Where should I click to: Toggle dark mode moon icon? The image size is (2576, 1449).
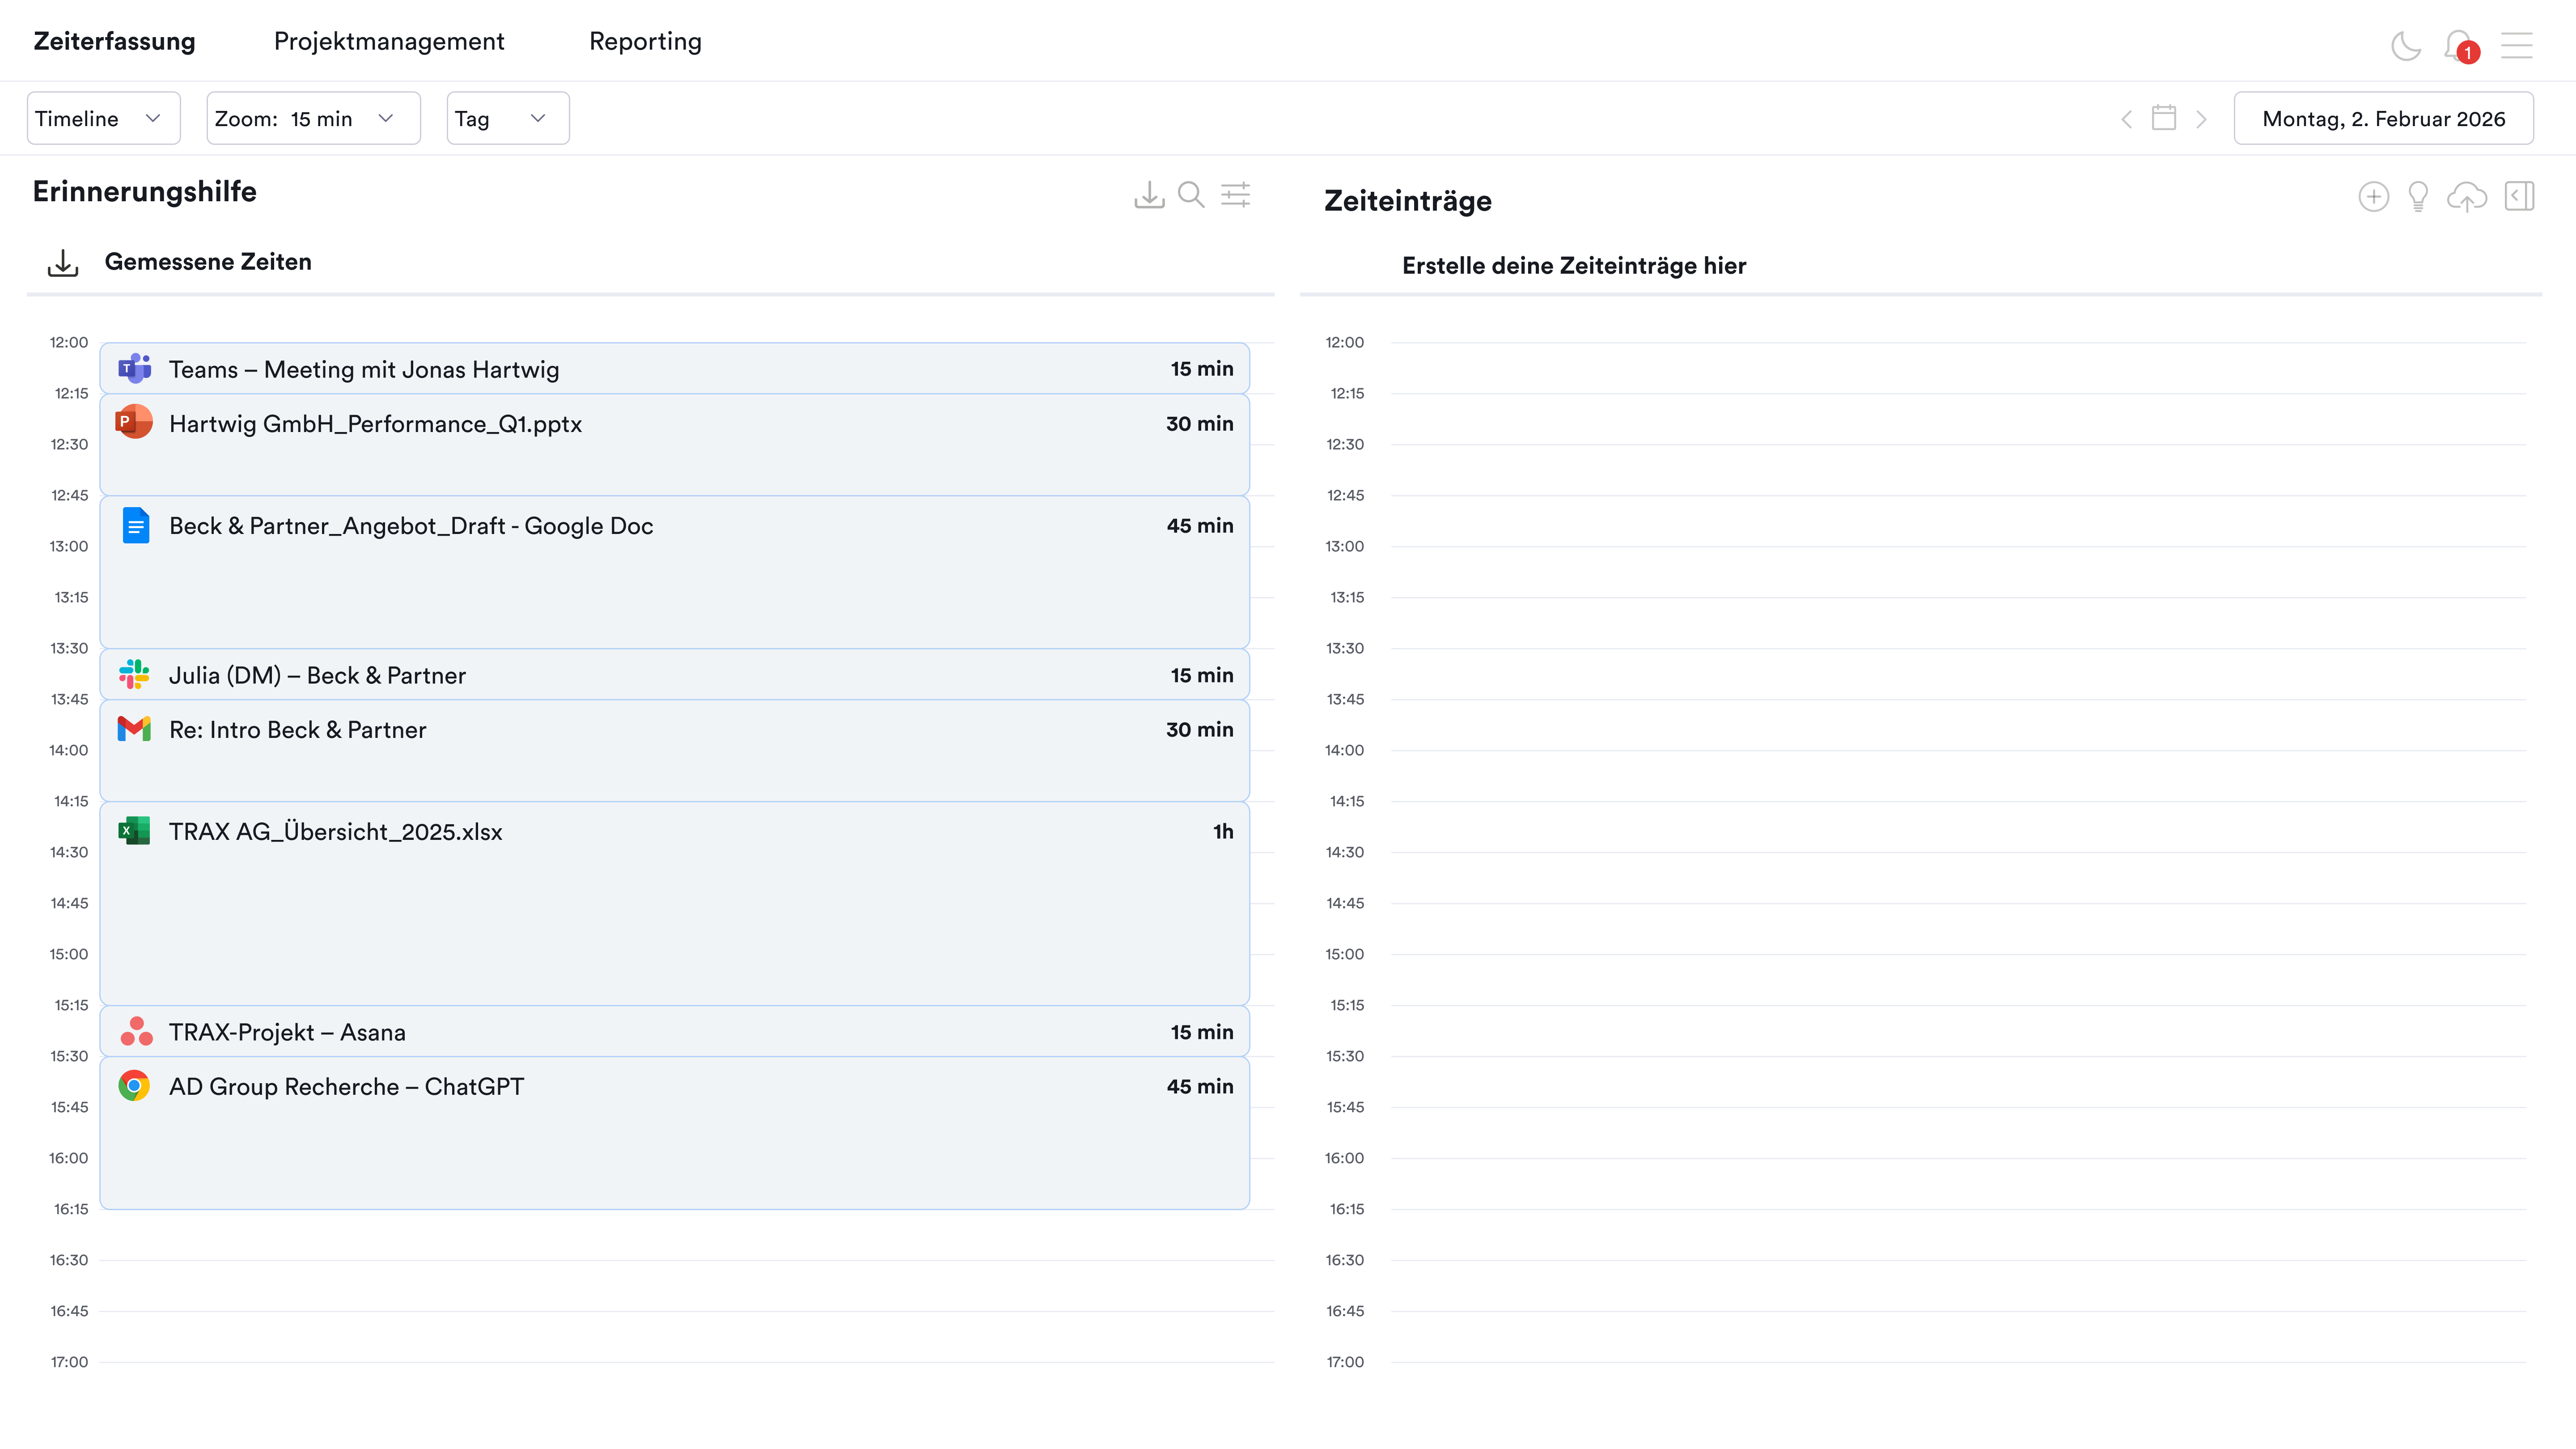(x=2405, y=45)
